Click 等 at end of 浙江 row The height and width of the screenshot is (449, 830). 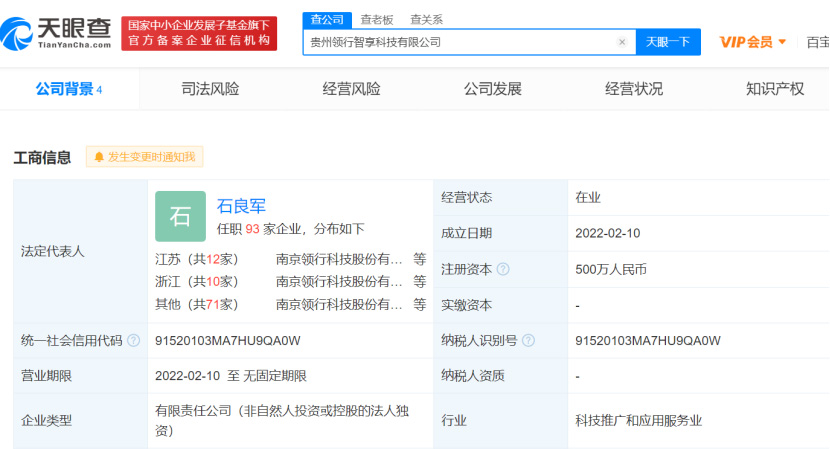click(x=420, y=281)
